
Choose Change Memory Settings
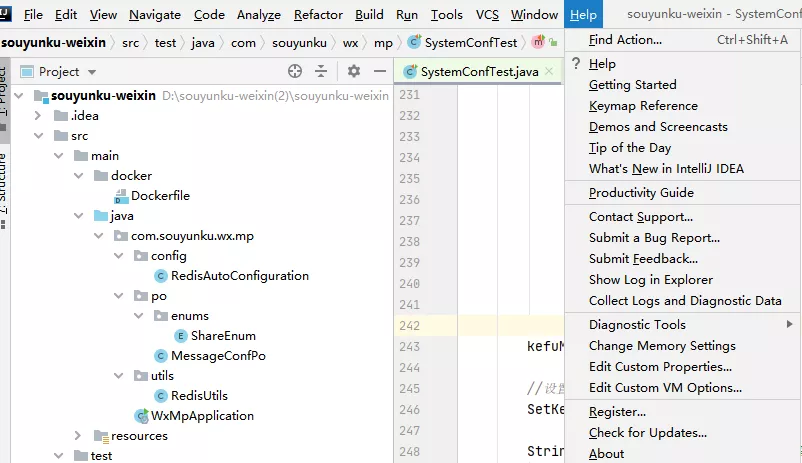click(683, 345)
